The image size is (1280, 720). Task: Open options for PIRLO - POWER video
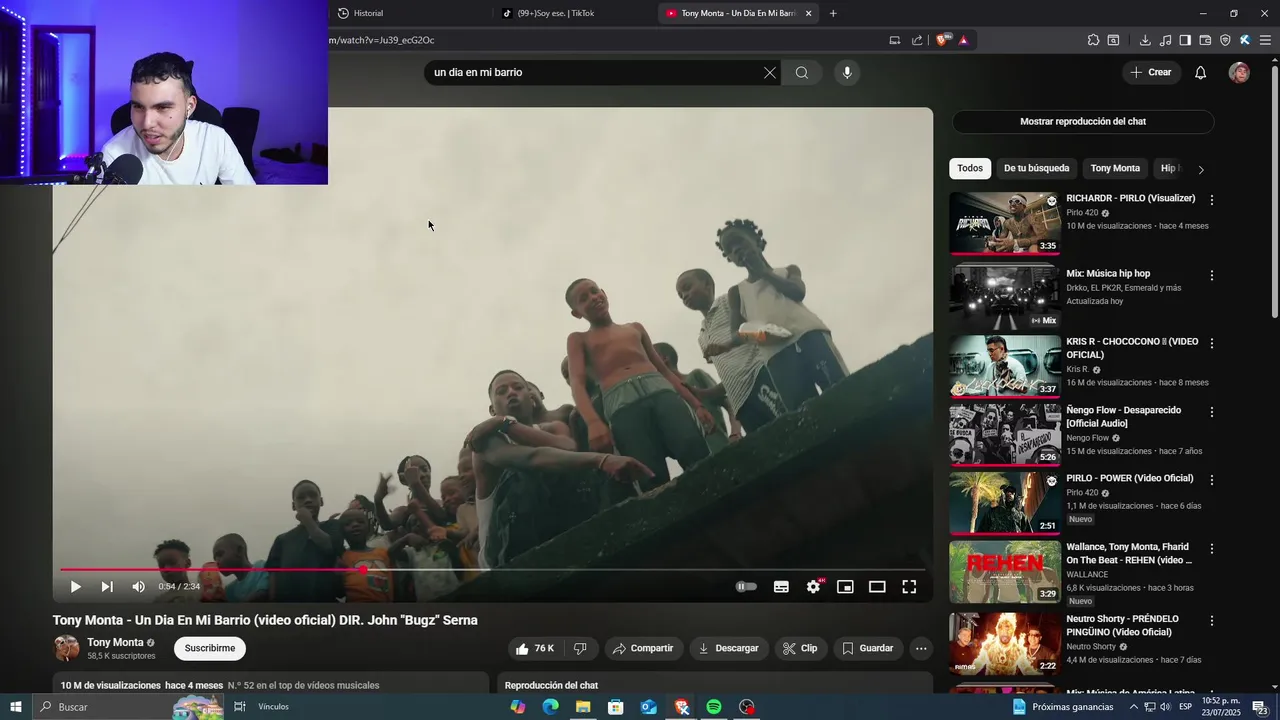coord(1212,480)
